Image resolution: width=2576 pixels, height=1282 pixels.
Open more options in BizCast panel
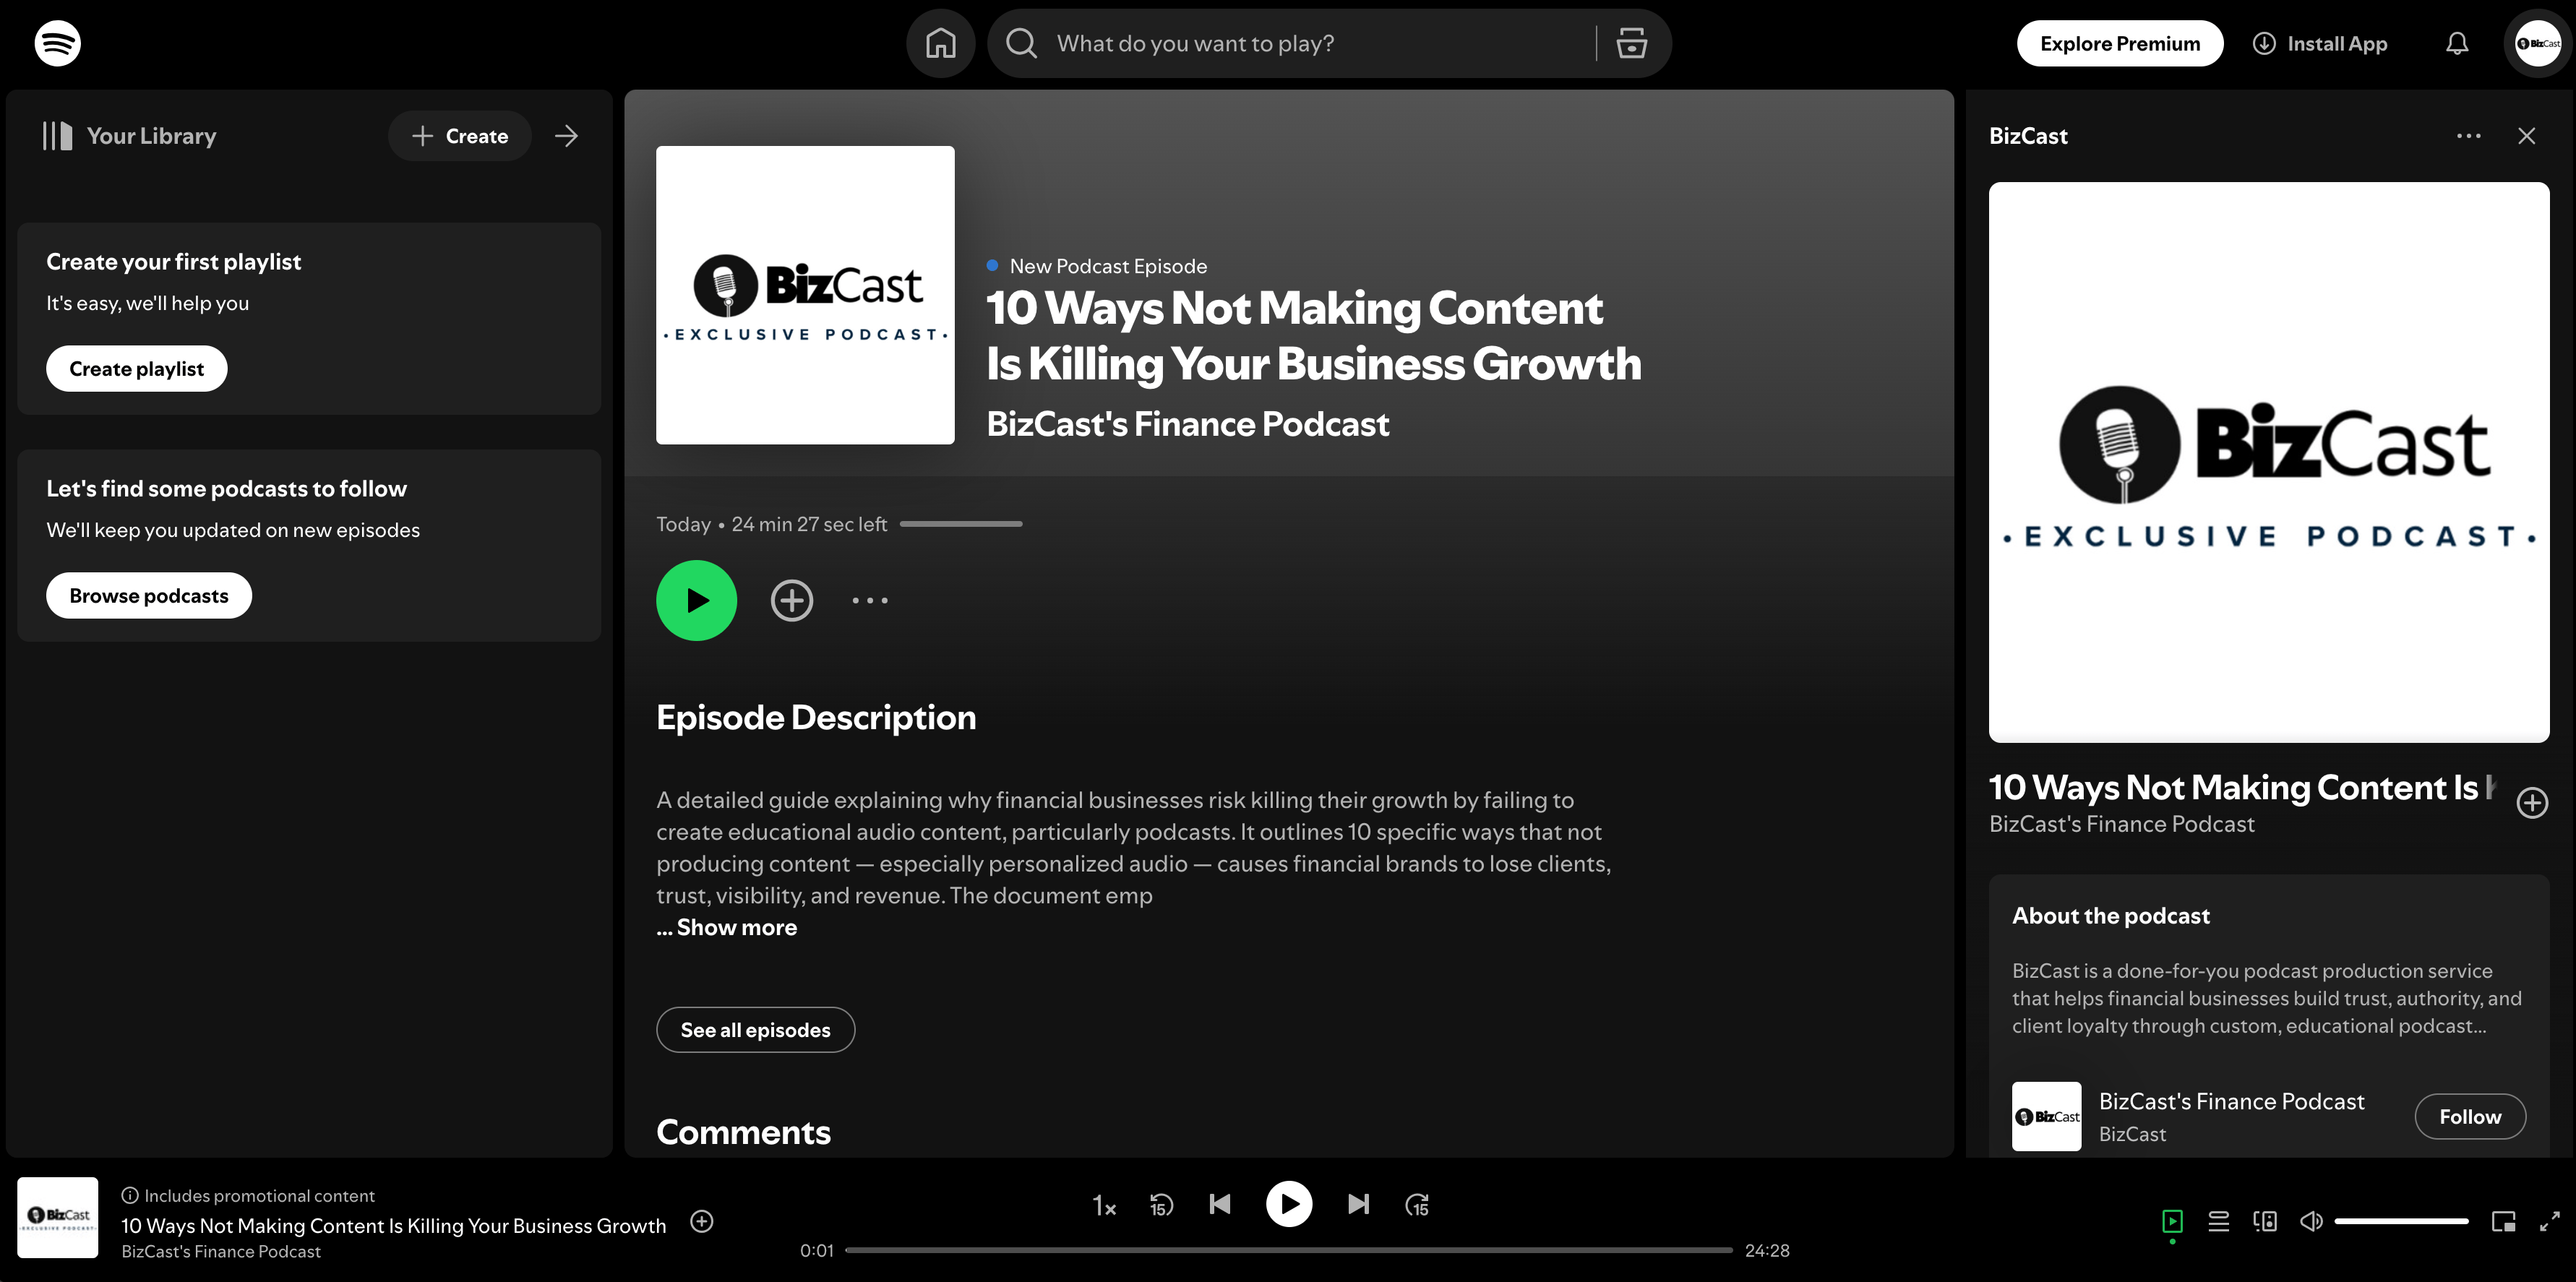(x=2468, y=136)
